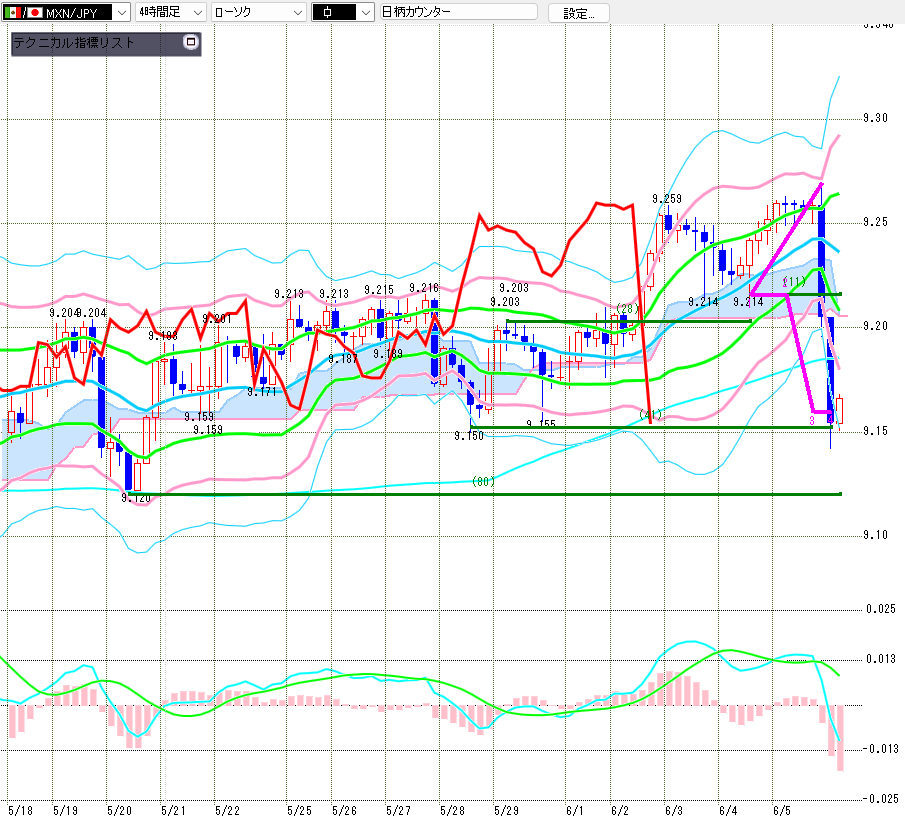This screenshot has height=818, width=905.
Task: Click the 9.187 price label
Action: [343, 359]
